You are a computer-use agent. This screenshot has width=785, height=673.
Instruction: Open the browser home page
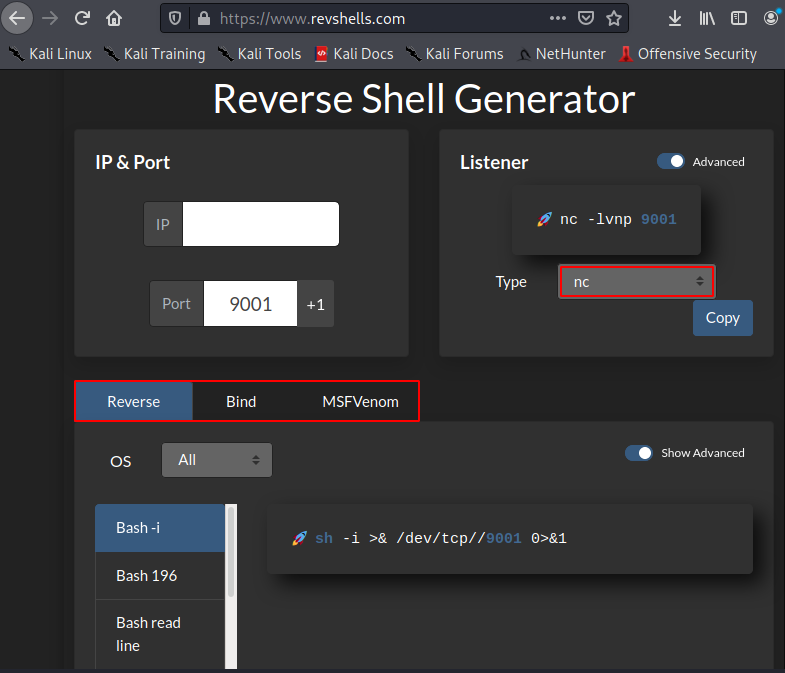pos(114,19)
